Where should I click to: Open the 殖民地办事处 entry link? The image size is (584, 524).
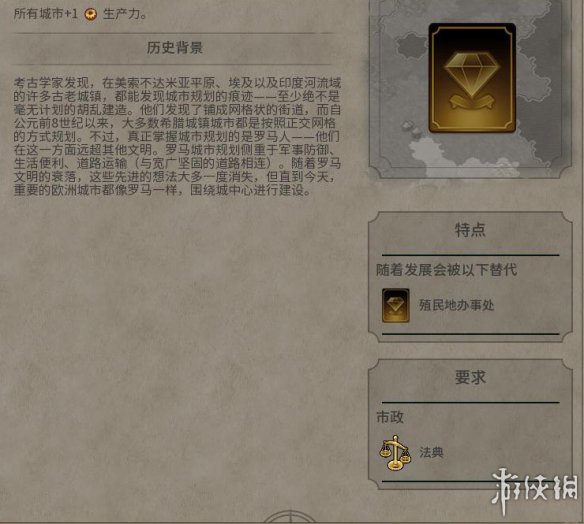456,305
